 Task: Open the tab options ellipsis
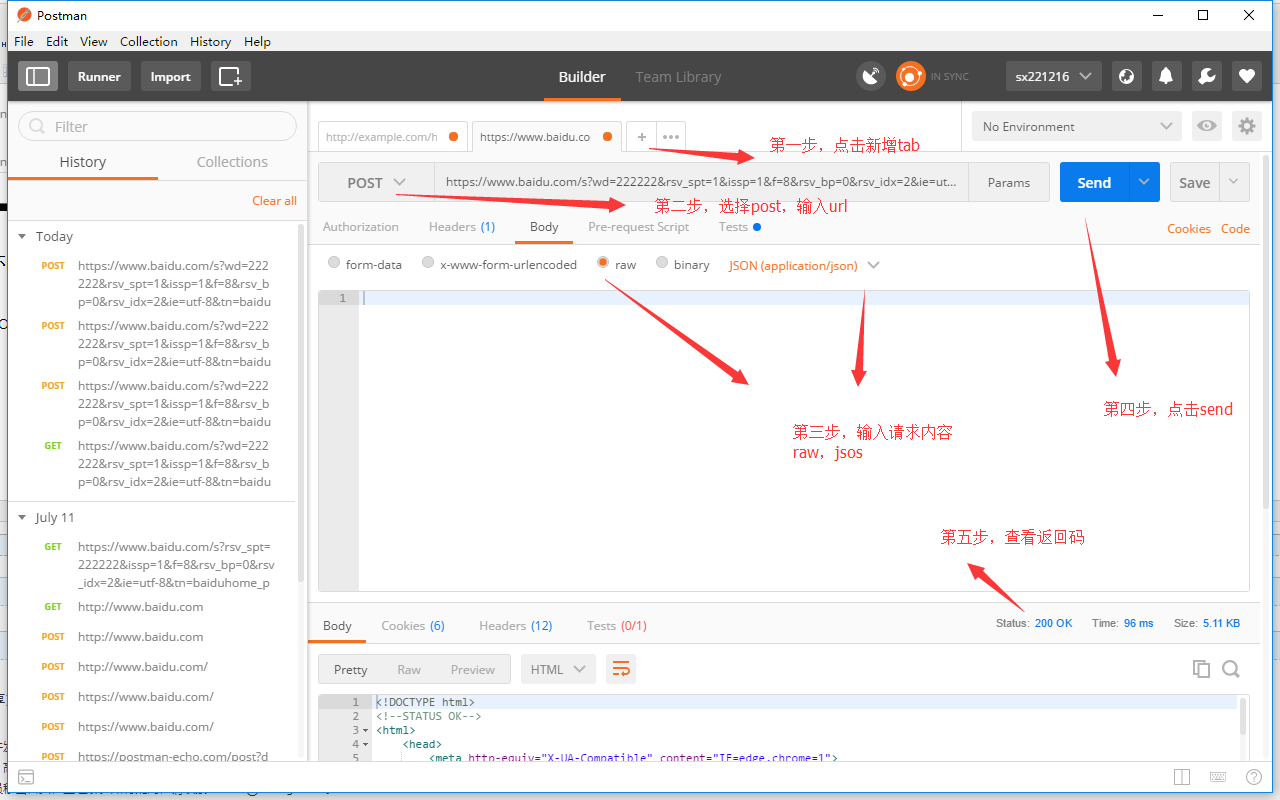pyautogui.click(x=671, y=137)
